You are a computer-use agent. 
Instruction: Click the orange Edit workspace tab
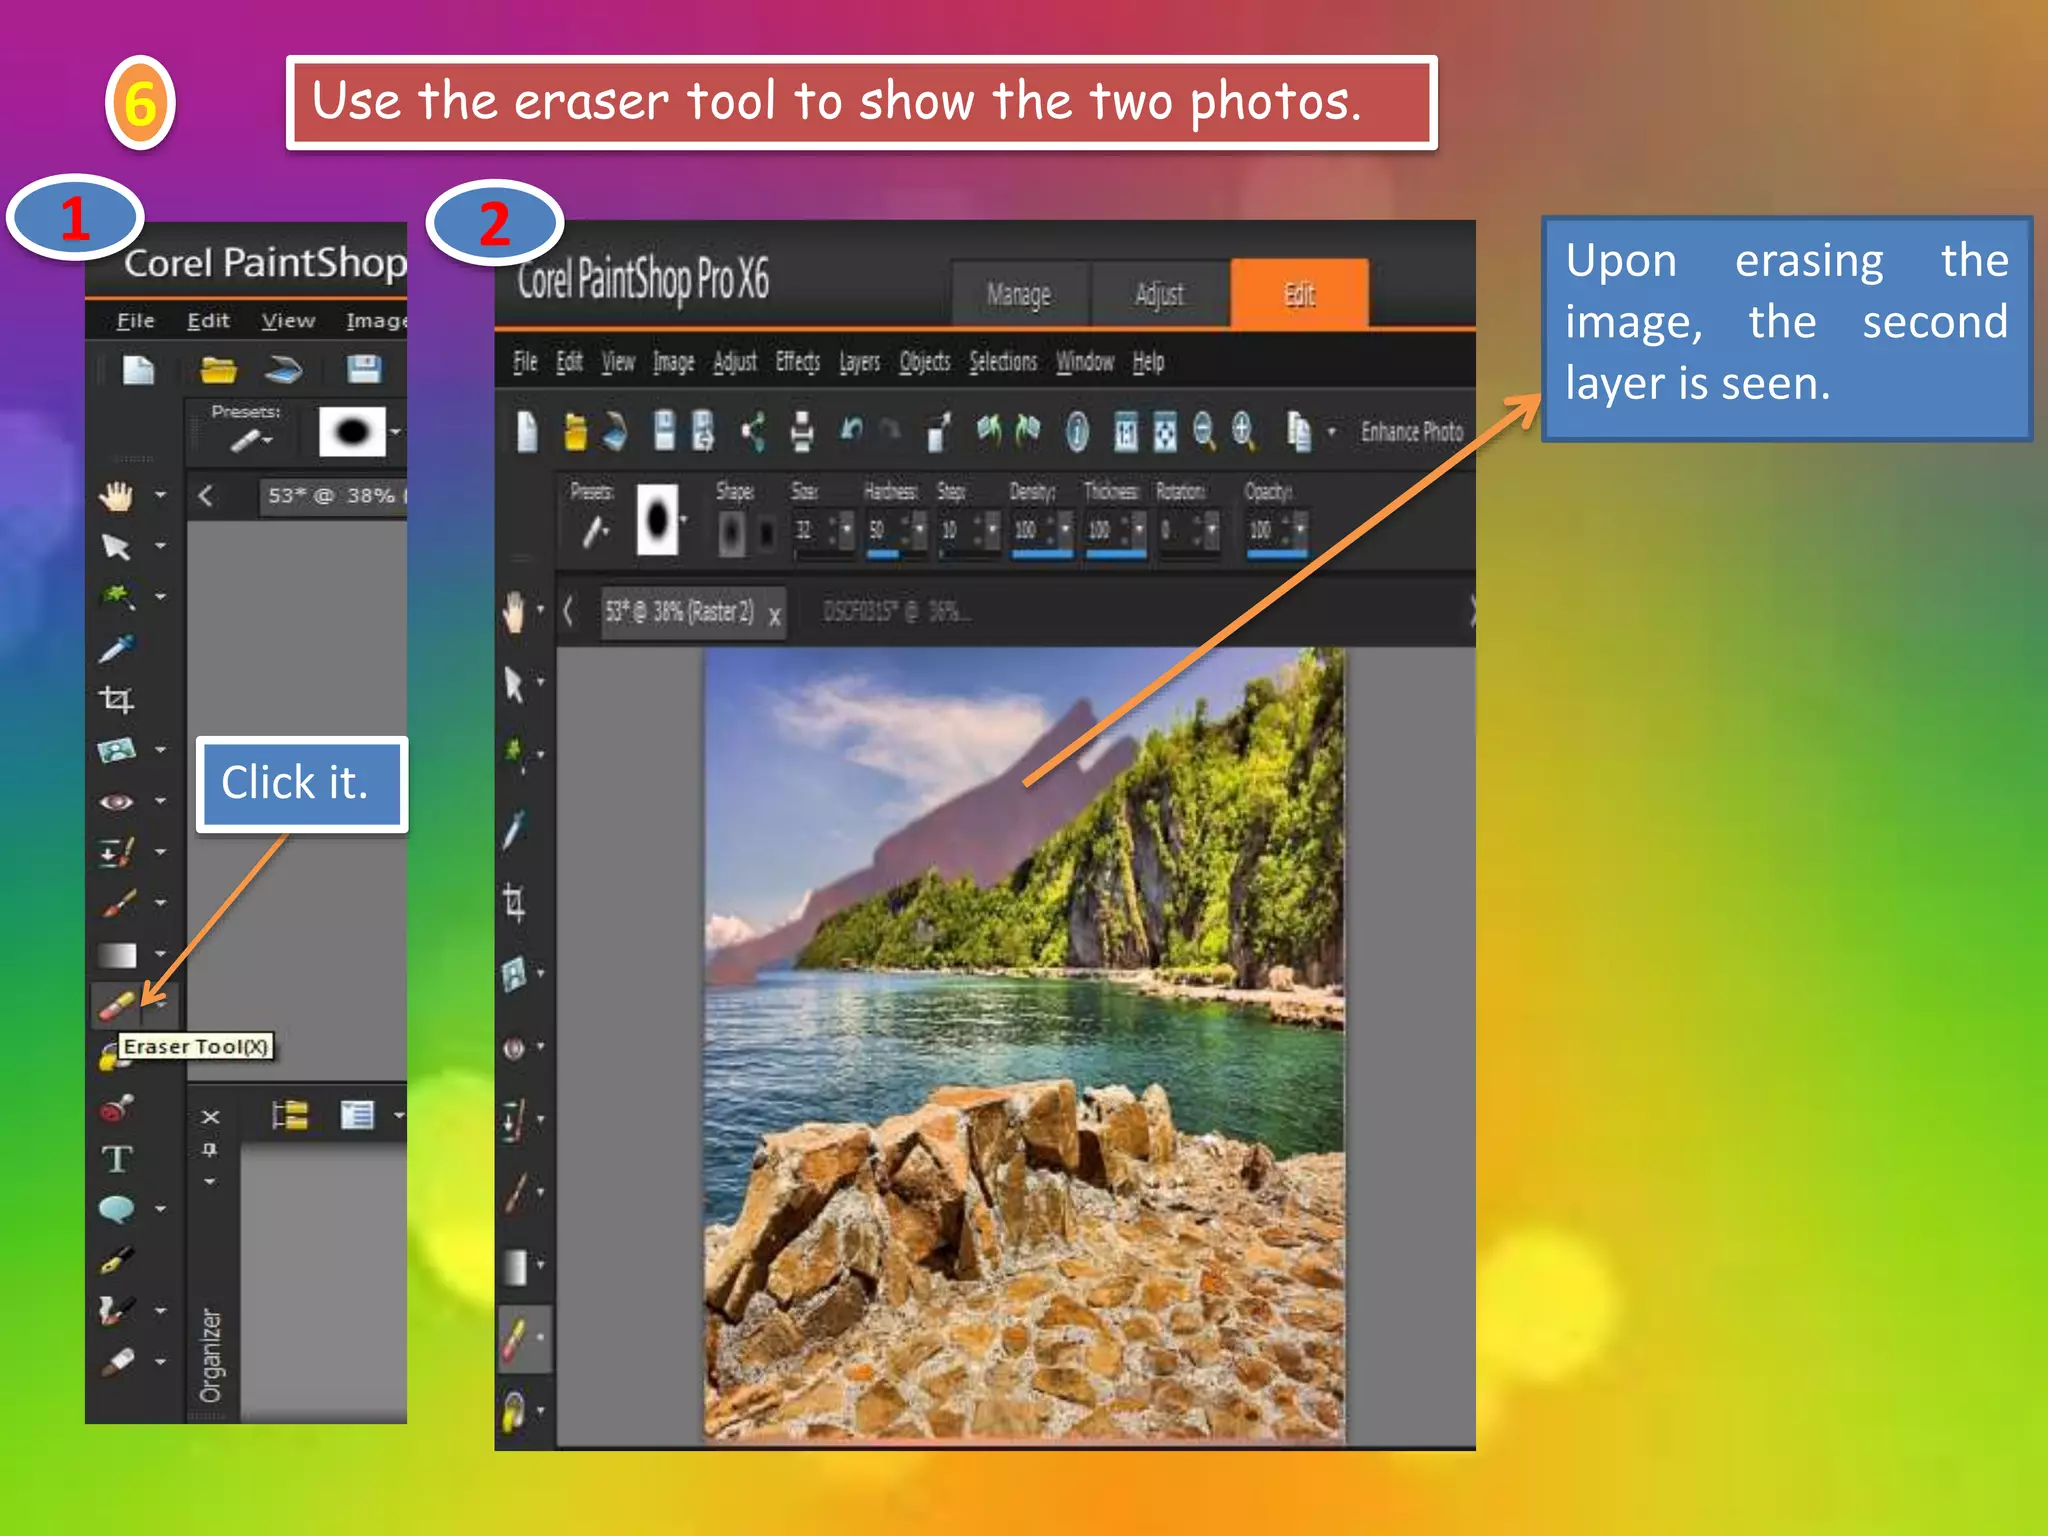[x=1299, y=294]
